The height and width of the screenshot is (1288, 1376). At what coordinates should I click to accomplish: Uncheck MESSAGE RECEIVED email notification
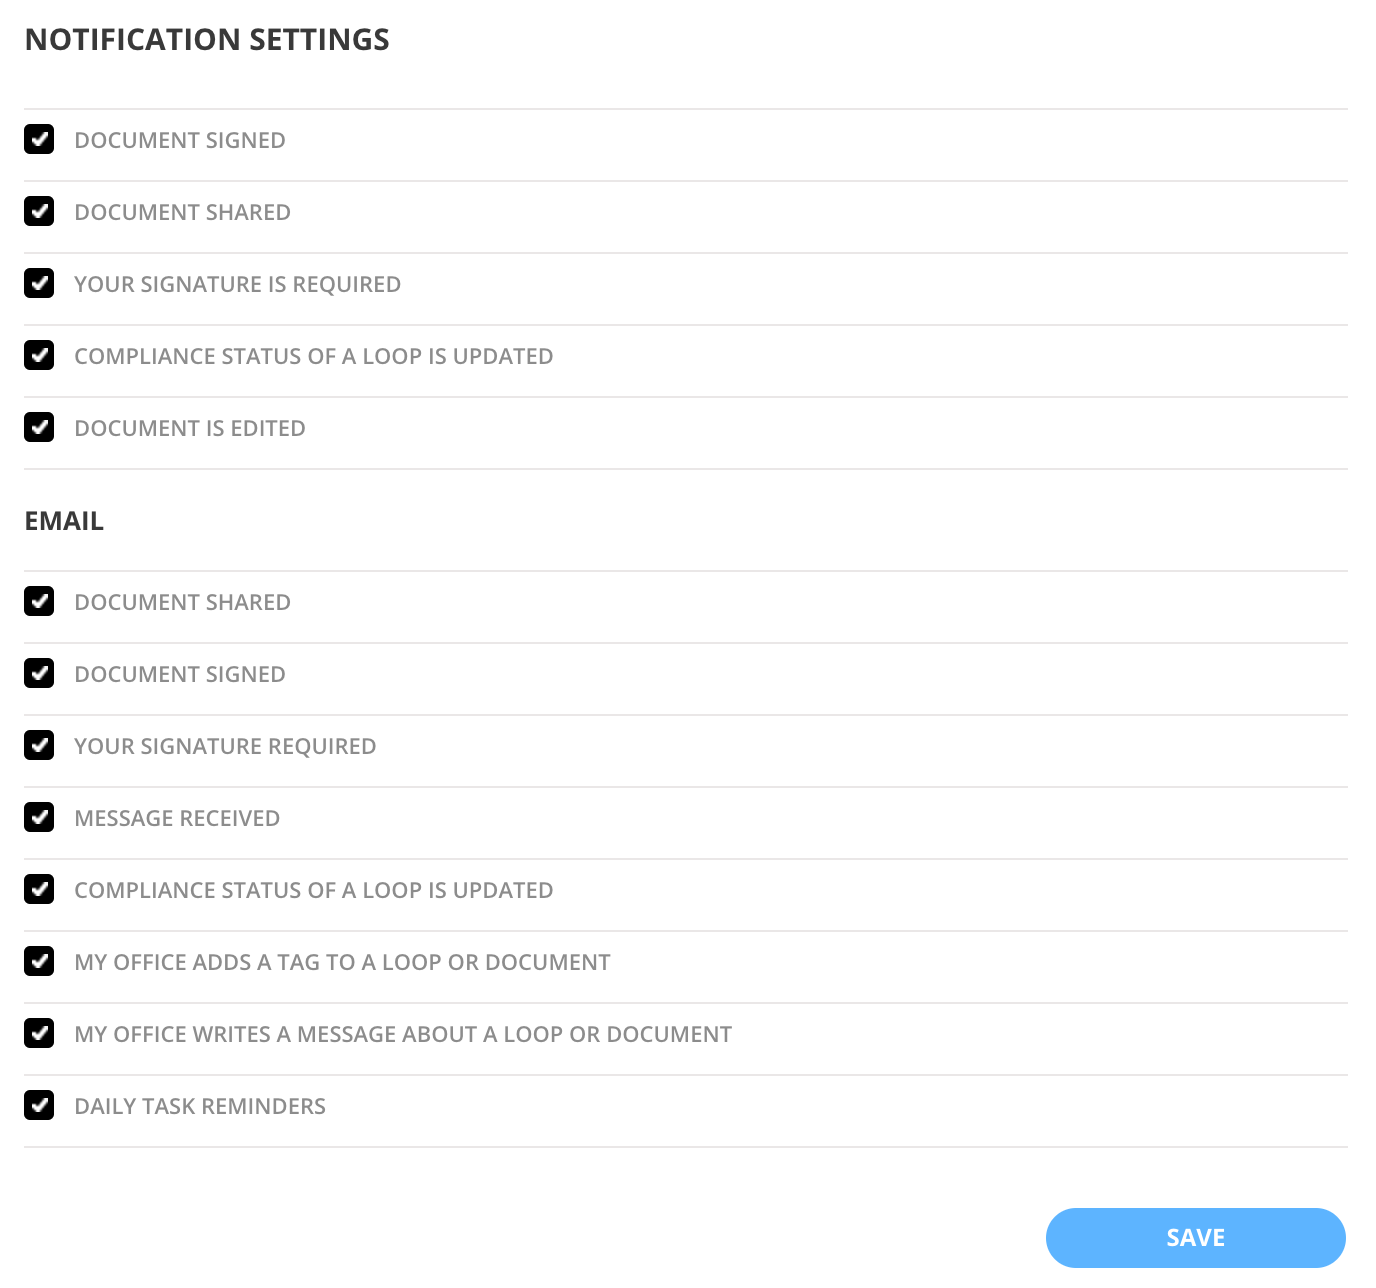39,818
